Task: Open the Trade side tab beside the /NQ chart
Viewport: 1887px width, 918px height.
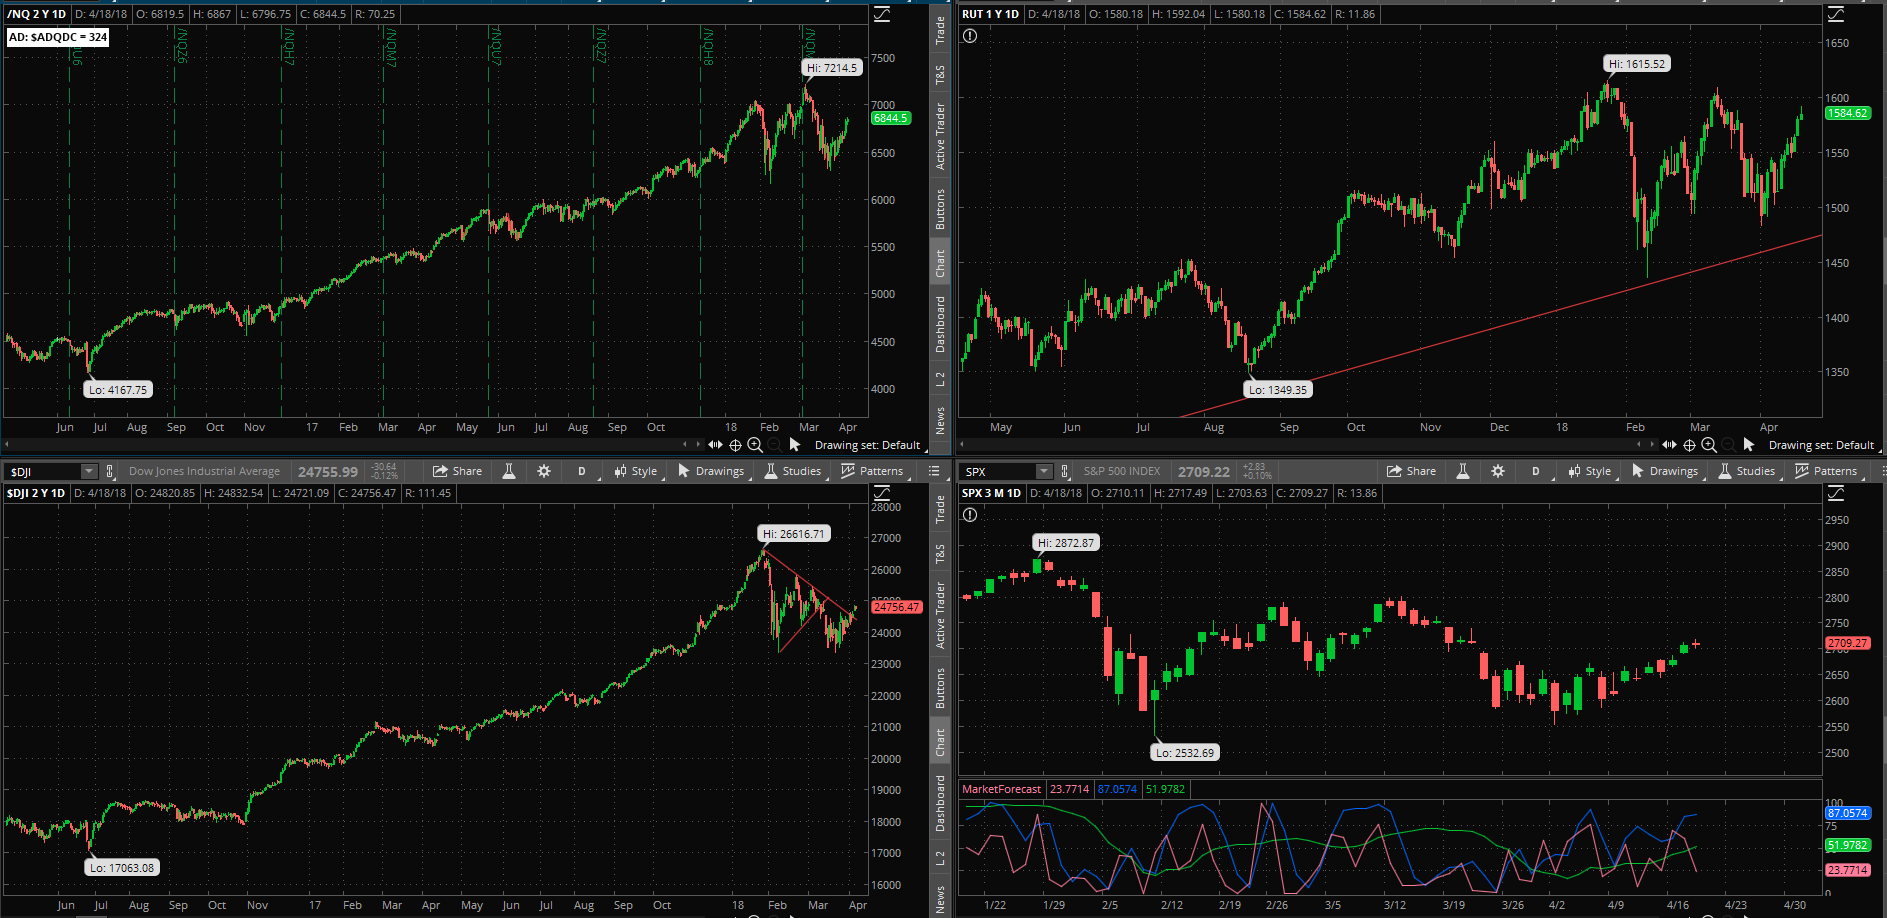Action: pyautogui.click(x=940, y=30)
